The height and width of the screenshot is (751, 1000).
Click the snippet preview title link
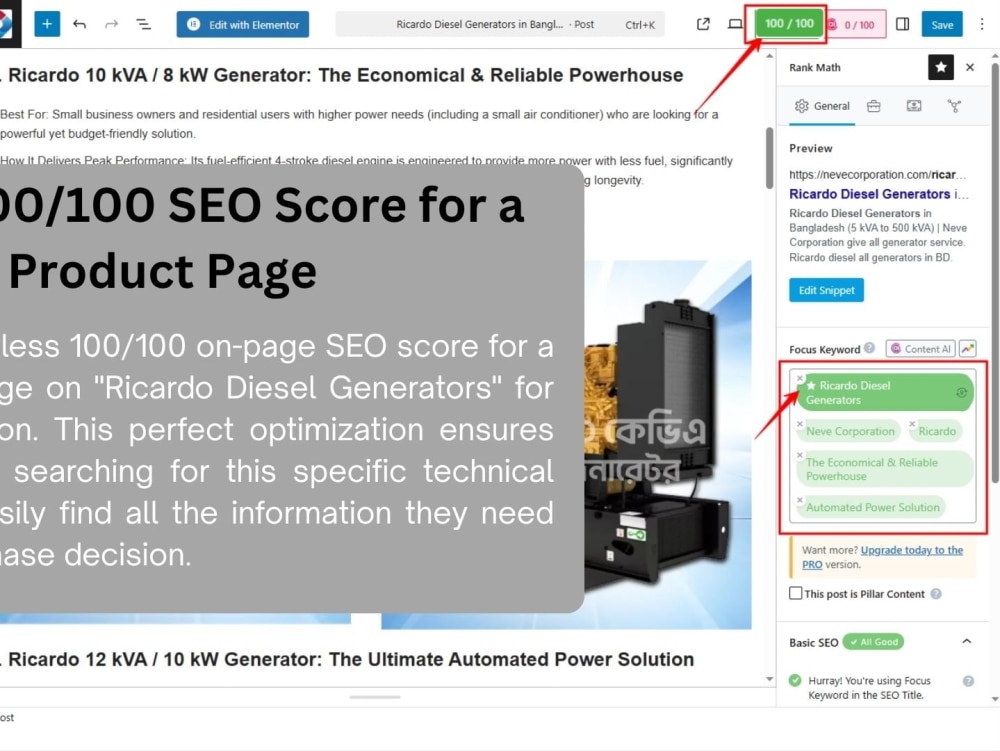[879, 194]
